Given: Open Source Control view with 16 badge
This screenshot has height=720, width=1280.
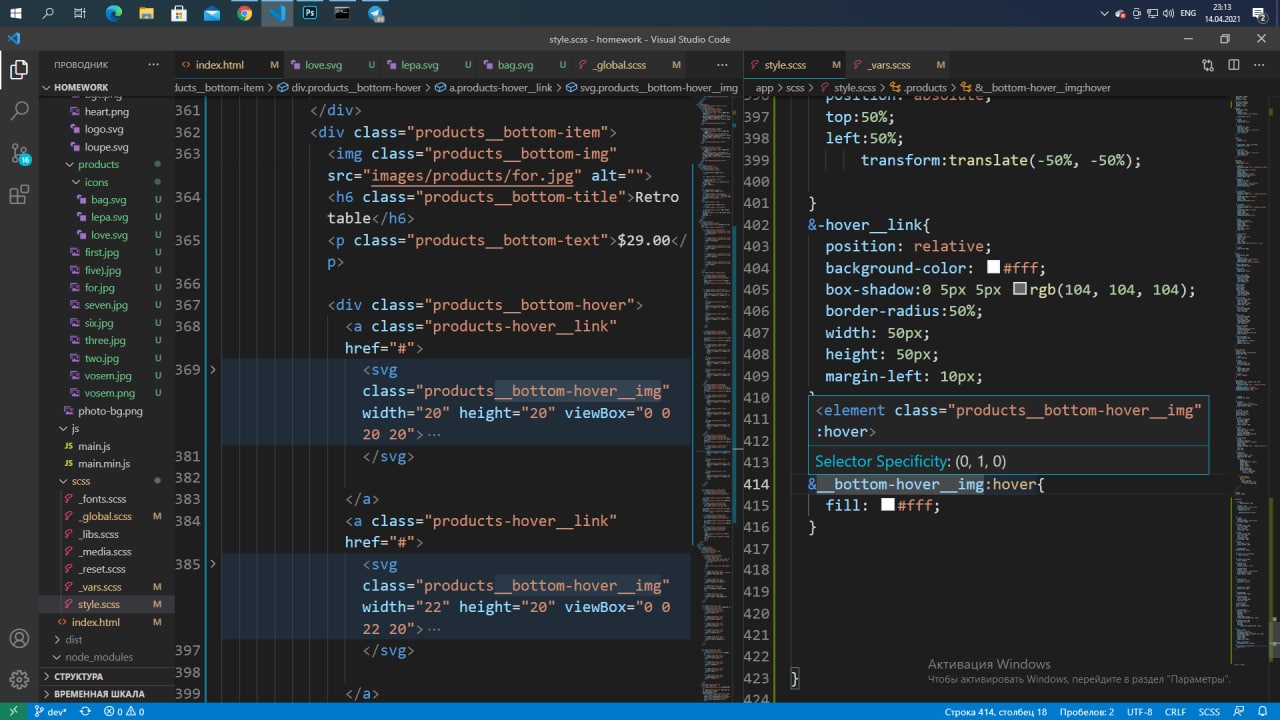Looking at the screenshot, I should pos(19,153).
